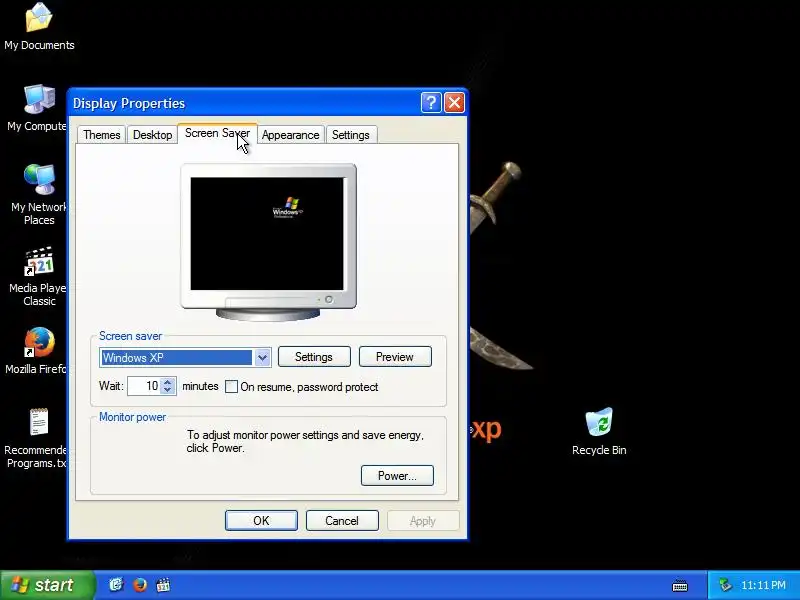This screenshot has width=800, height=600.
Task: Open Power options button
Action: (397, 476)
